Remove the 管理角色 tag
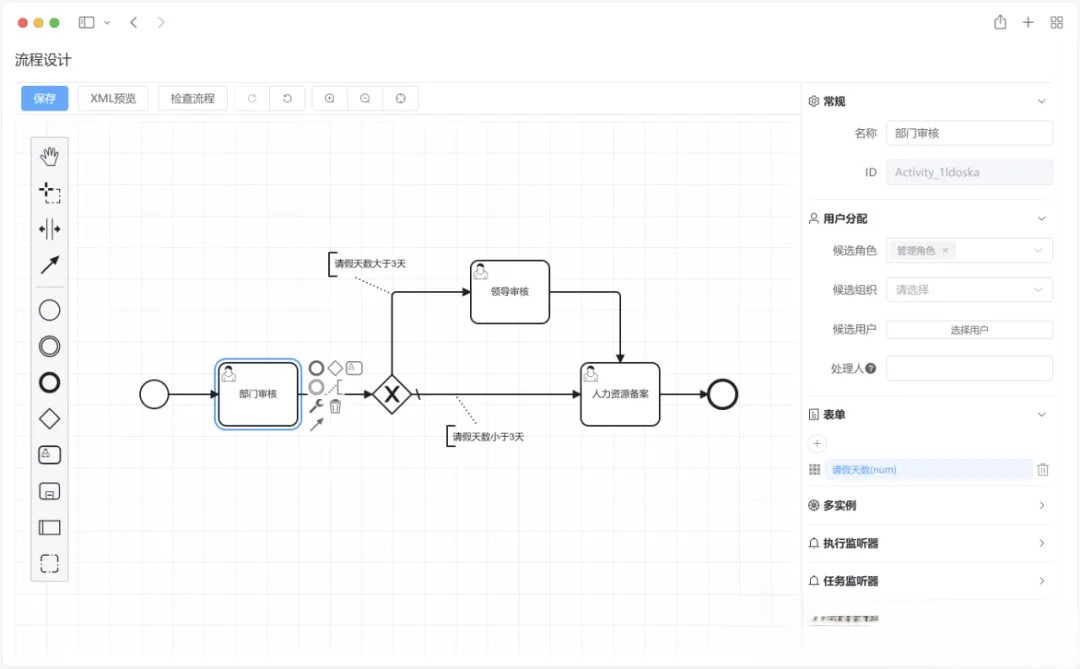 (x=945, y=250)
